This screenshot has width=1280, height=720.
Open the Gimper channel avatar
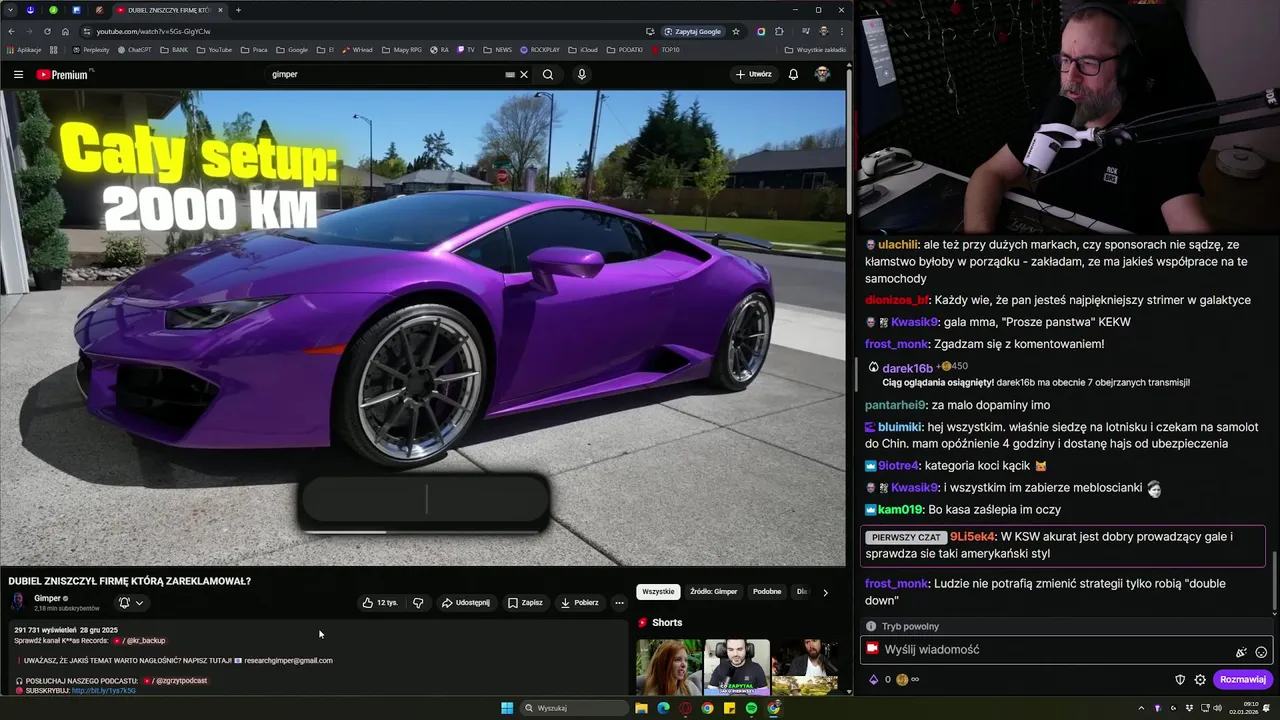[x=18, y=601]
